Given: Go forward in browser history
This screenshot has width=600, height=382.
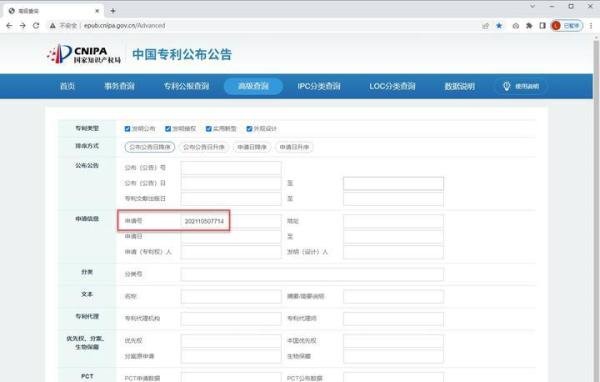Looking at the screenshot, I should pyautogui.click(x=23, y=26).
